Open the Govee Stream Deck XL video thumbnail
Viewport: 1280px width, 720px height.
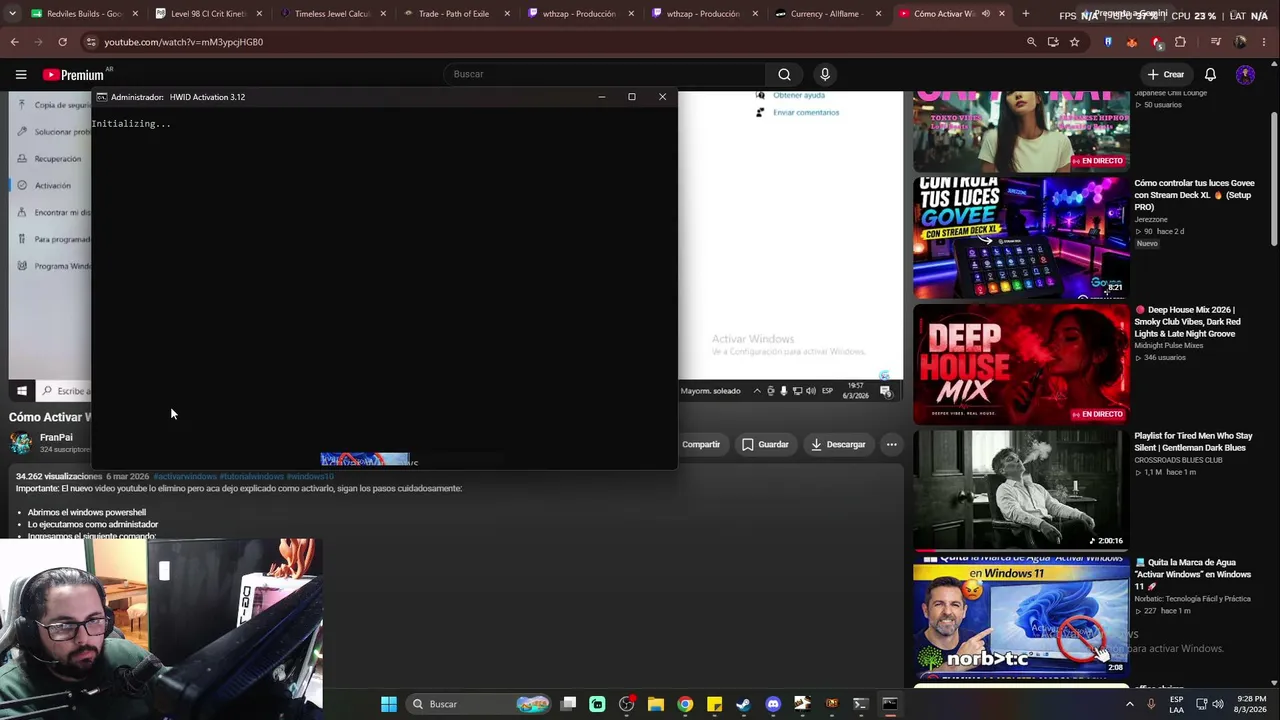pyautogui.click(x=1021, y=238)
